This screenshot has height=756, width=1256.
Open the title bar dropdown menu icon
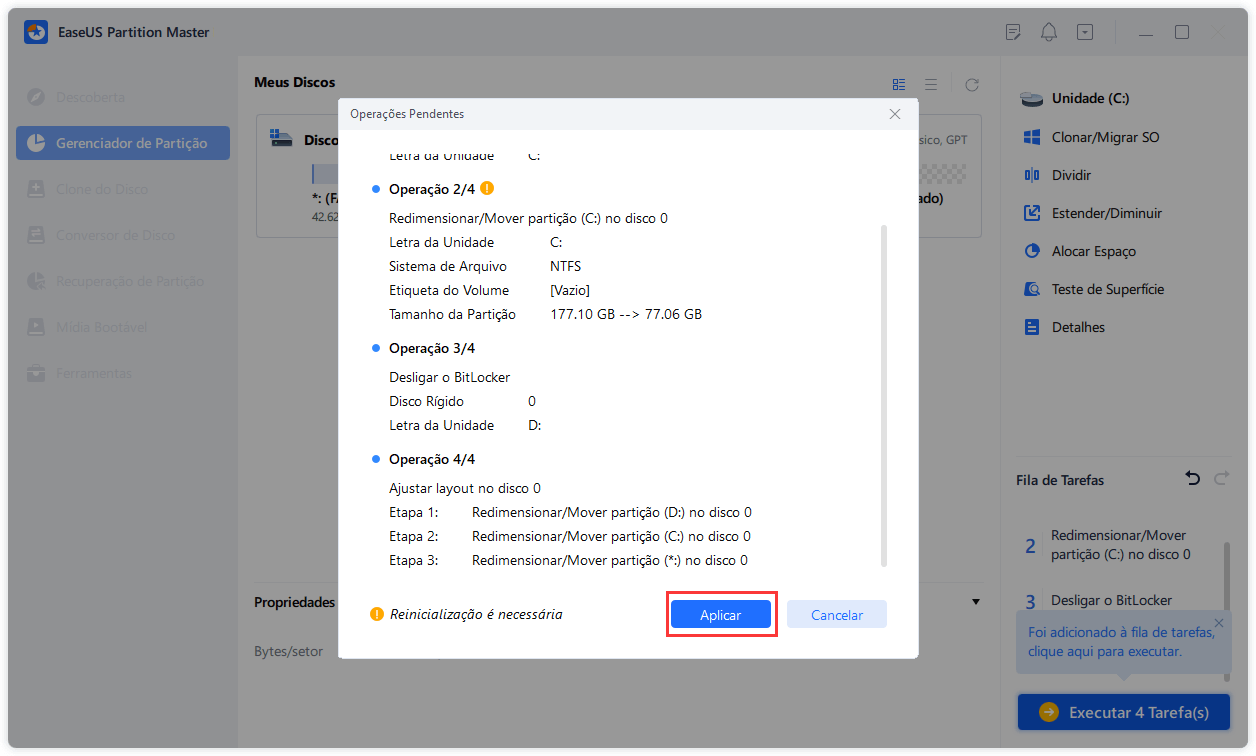[1085, 32]
